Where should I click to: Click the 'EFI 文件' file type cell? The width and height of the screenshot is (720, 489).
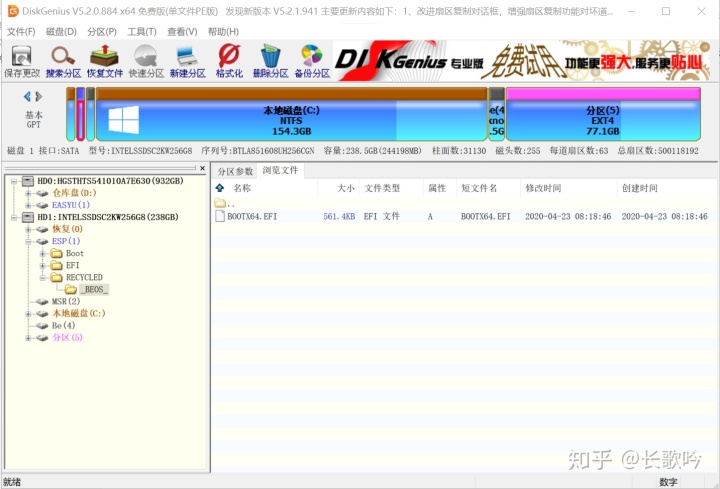tap(382, 216)
